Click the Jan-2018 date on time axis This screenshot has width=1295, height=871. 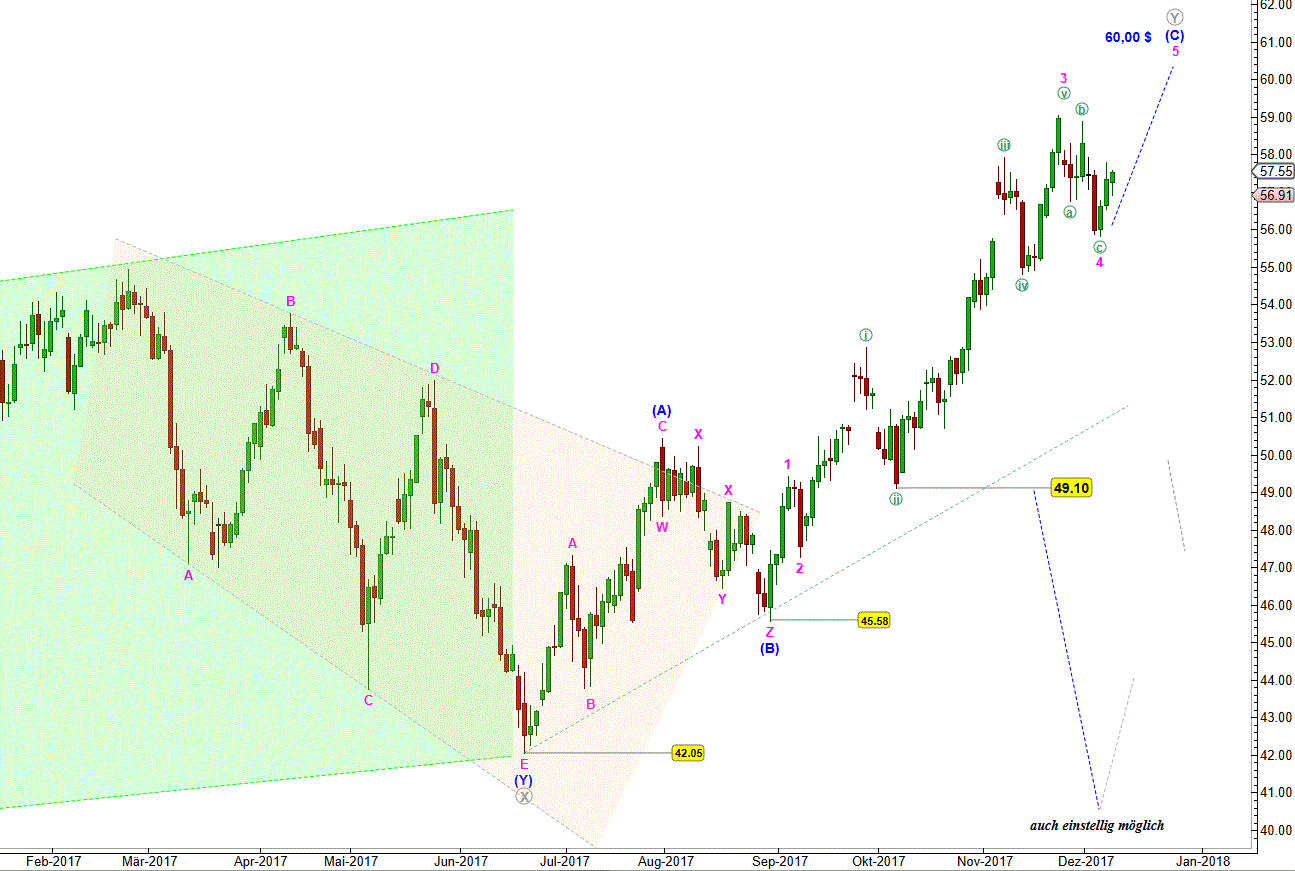pyautogui.click(x=1202, y=860)
